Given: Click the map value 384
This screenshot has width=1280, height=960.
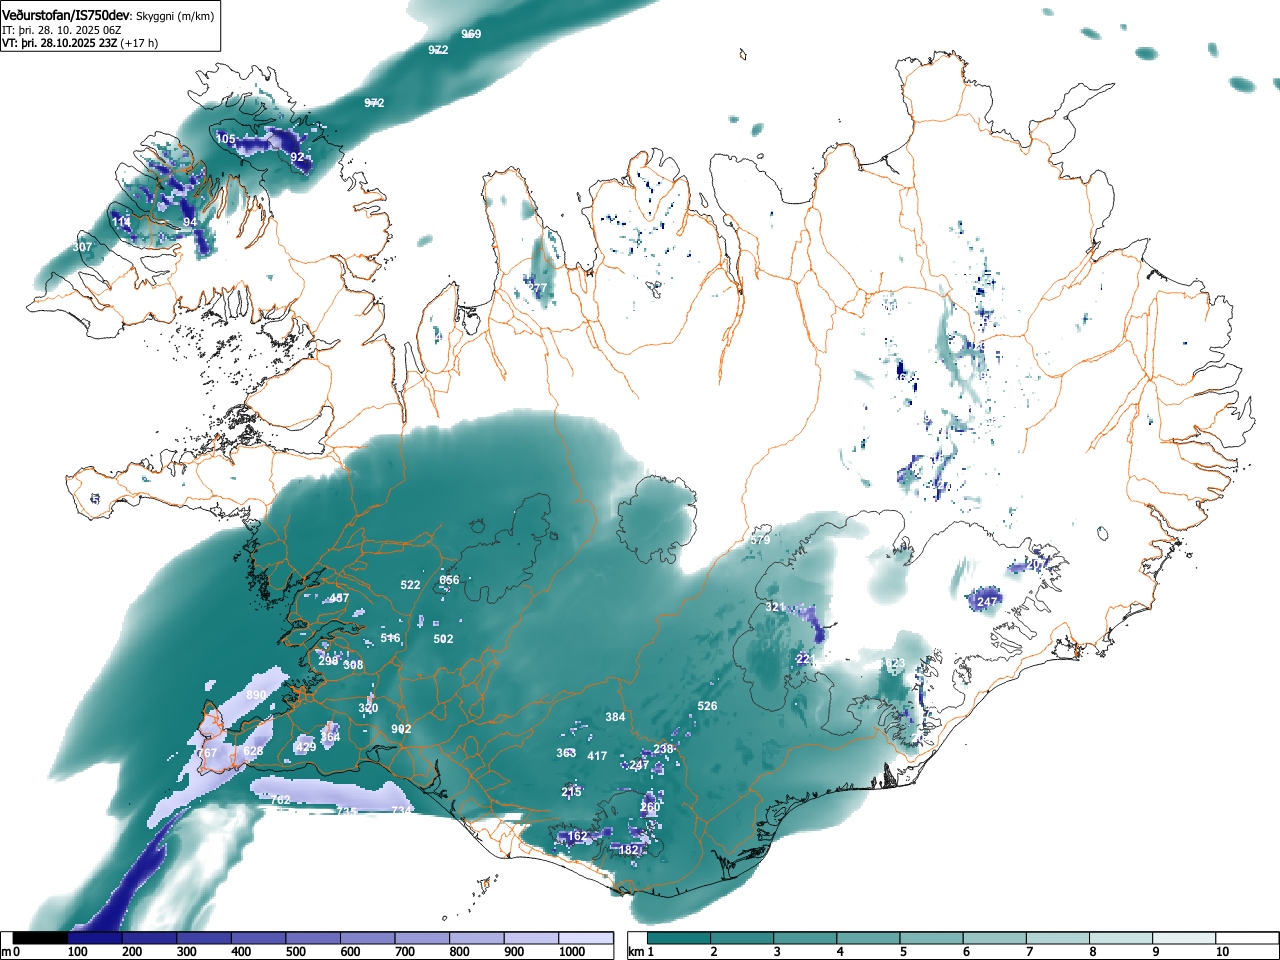Looking at the screenshot, I should point(615,717).
